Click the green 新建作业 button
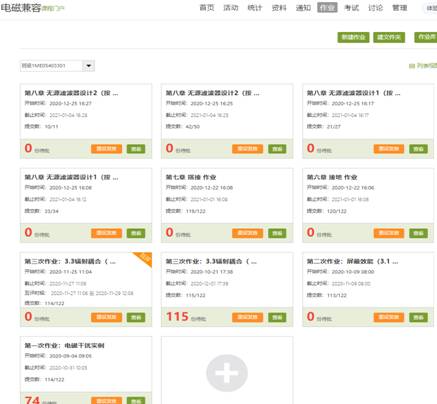This screenshot has height=404, width=437. click(353, 37)
